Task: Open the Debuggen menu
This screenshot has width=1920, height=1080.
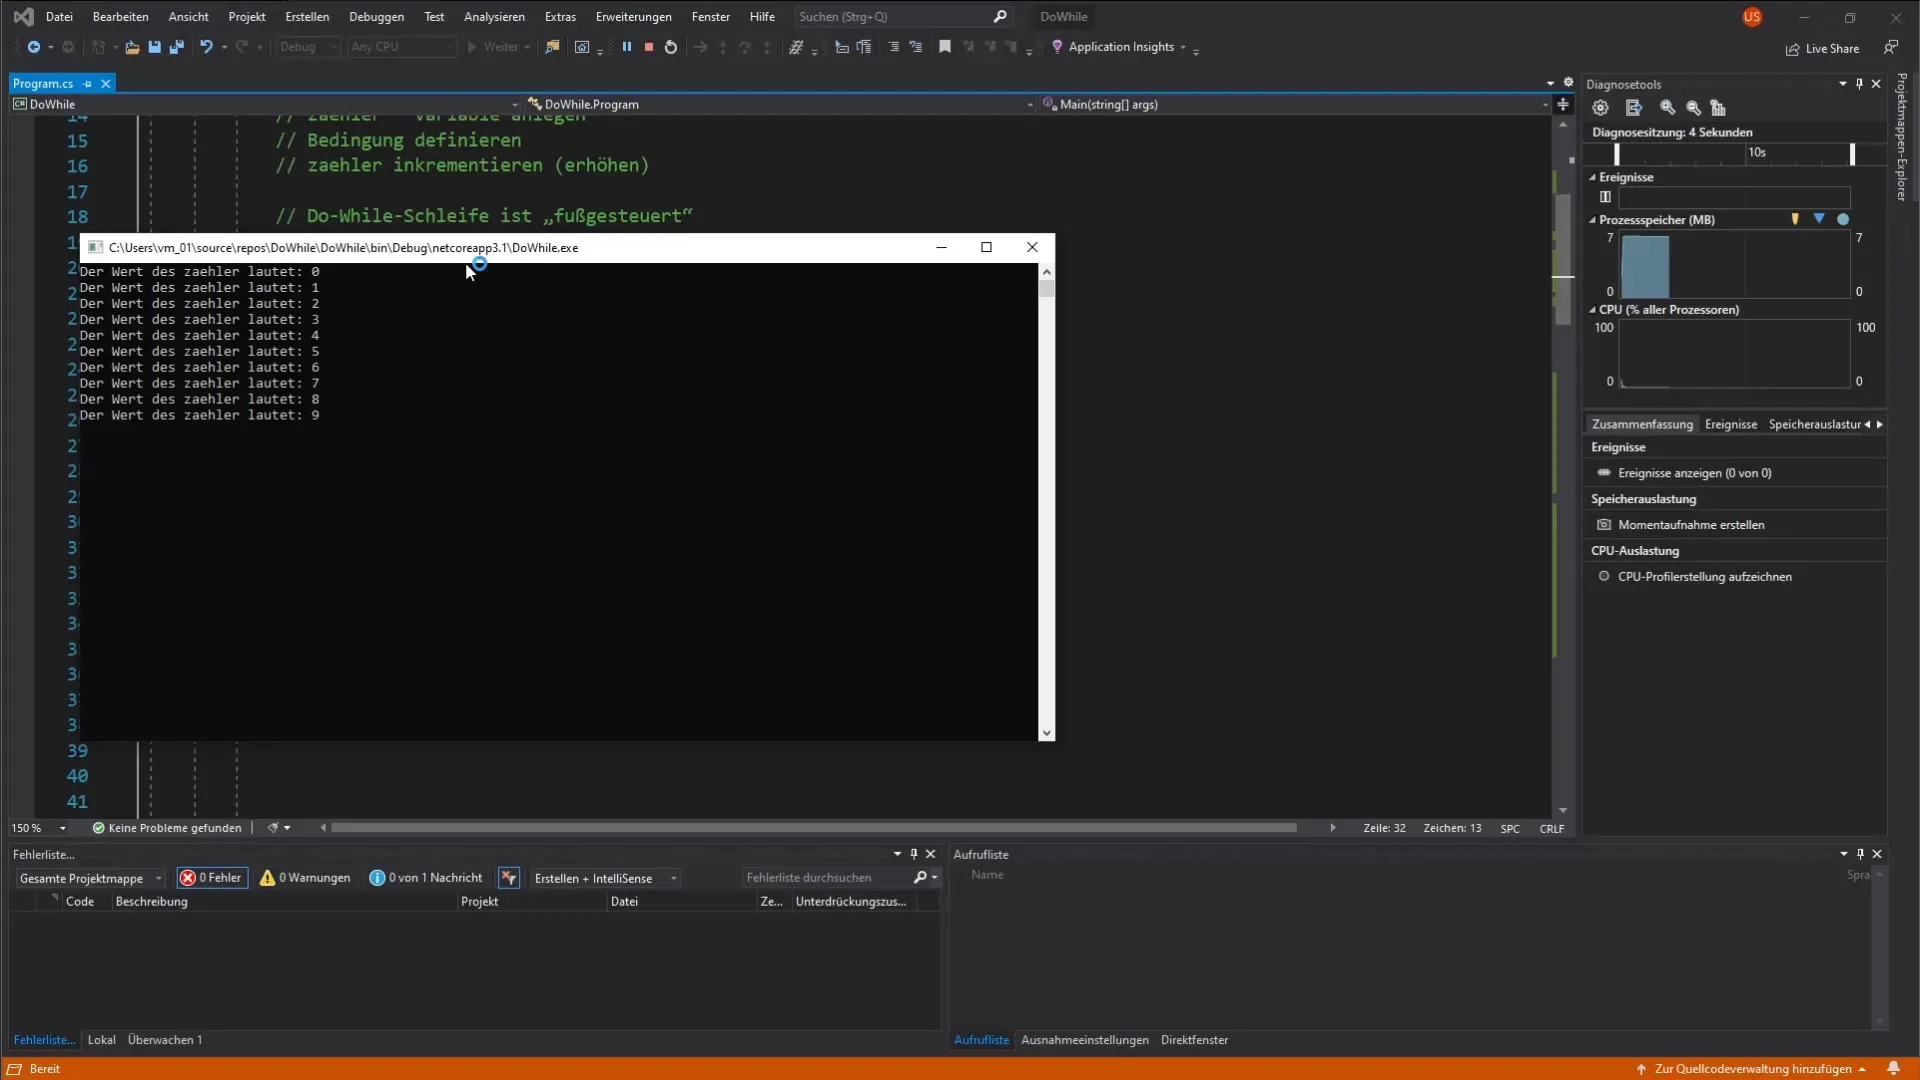Action: point(376,17)
